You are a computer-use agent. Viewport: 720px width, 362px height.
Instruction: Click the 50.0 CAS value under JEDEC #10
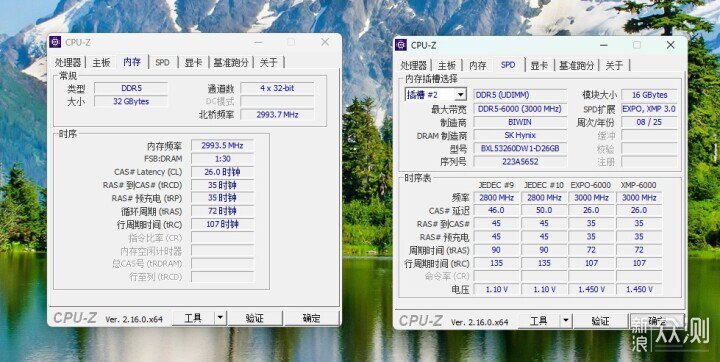point(544,210)
